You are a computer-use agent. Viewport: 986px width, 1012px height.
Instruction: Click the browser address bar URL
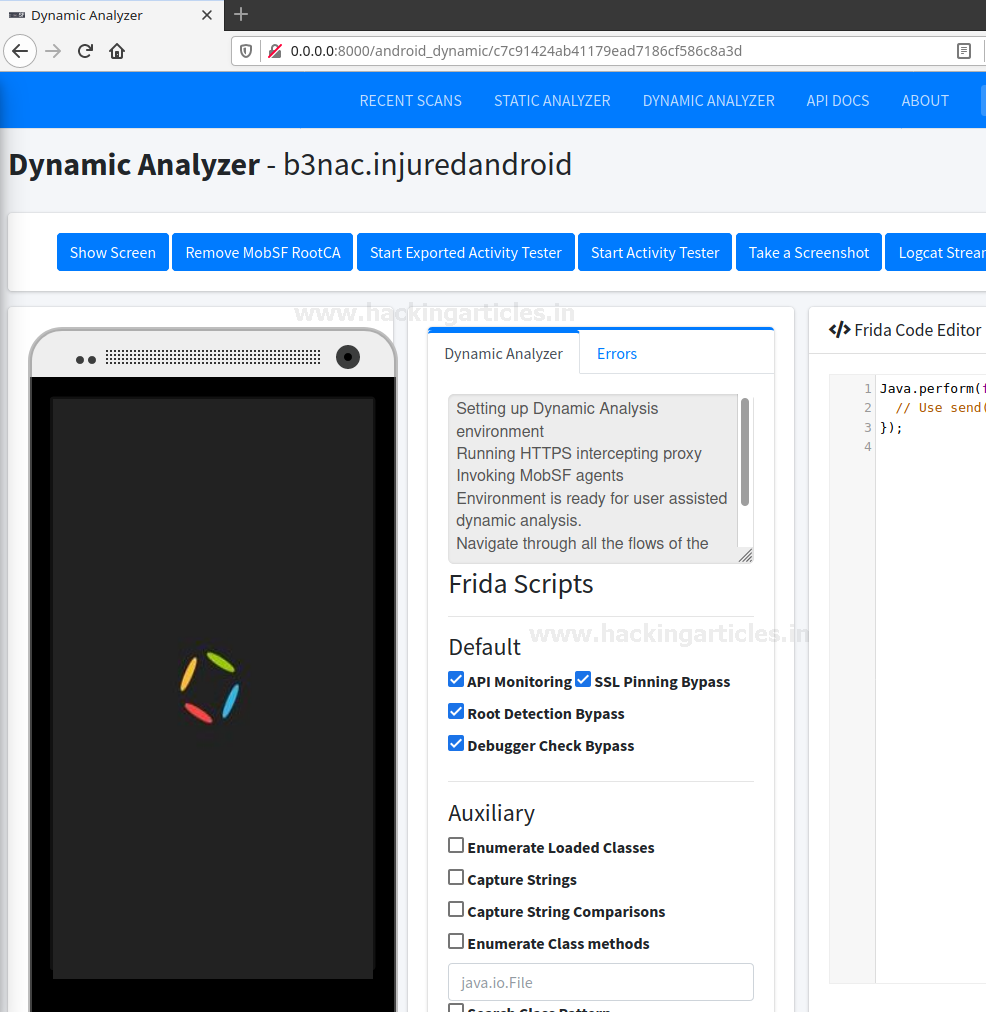(x=516, y=51)
